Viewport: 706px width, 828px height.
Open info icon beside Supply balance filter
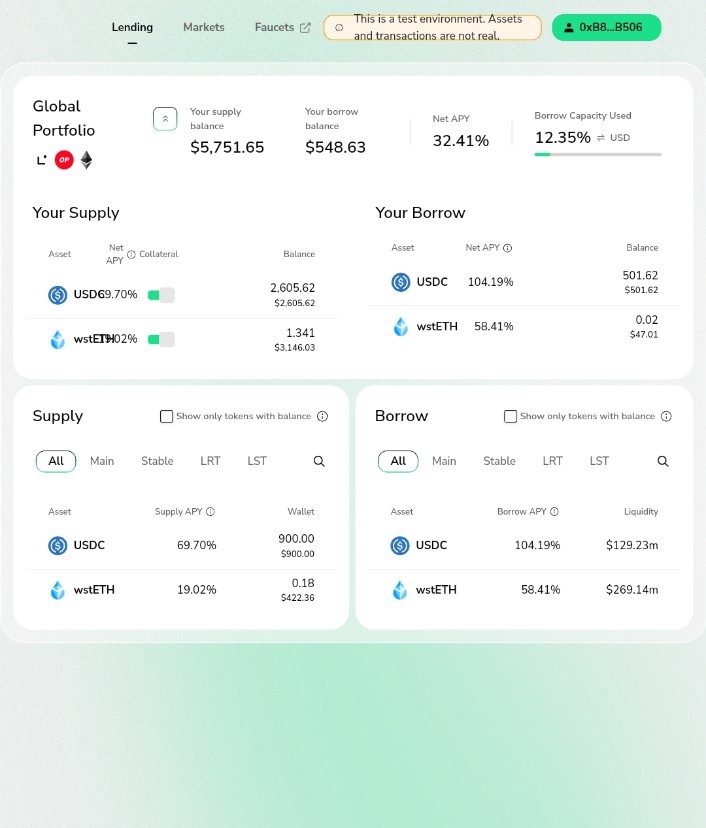323,417
